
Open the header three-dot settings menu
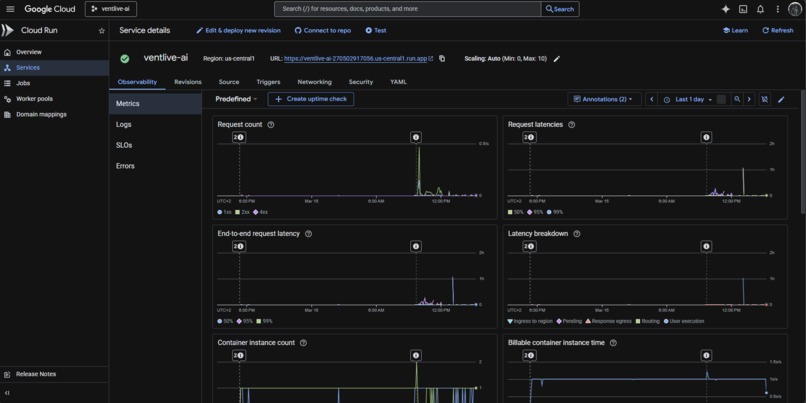point(778,9)
